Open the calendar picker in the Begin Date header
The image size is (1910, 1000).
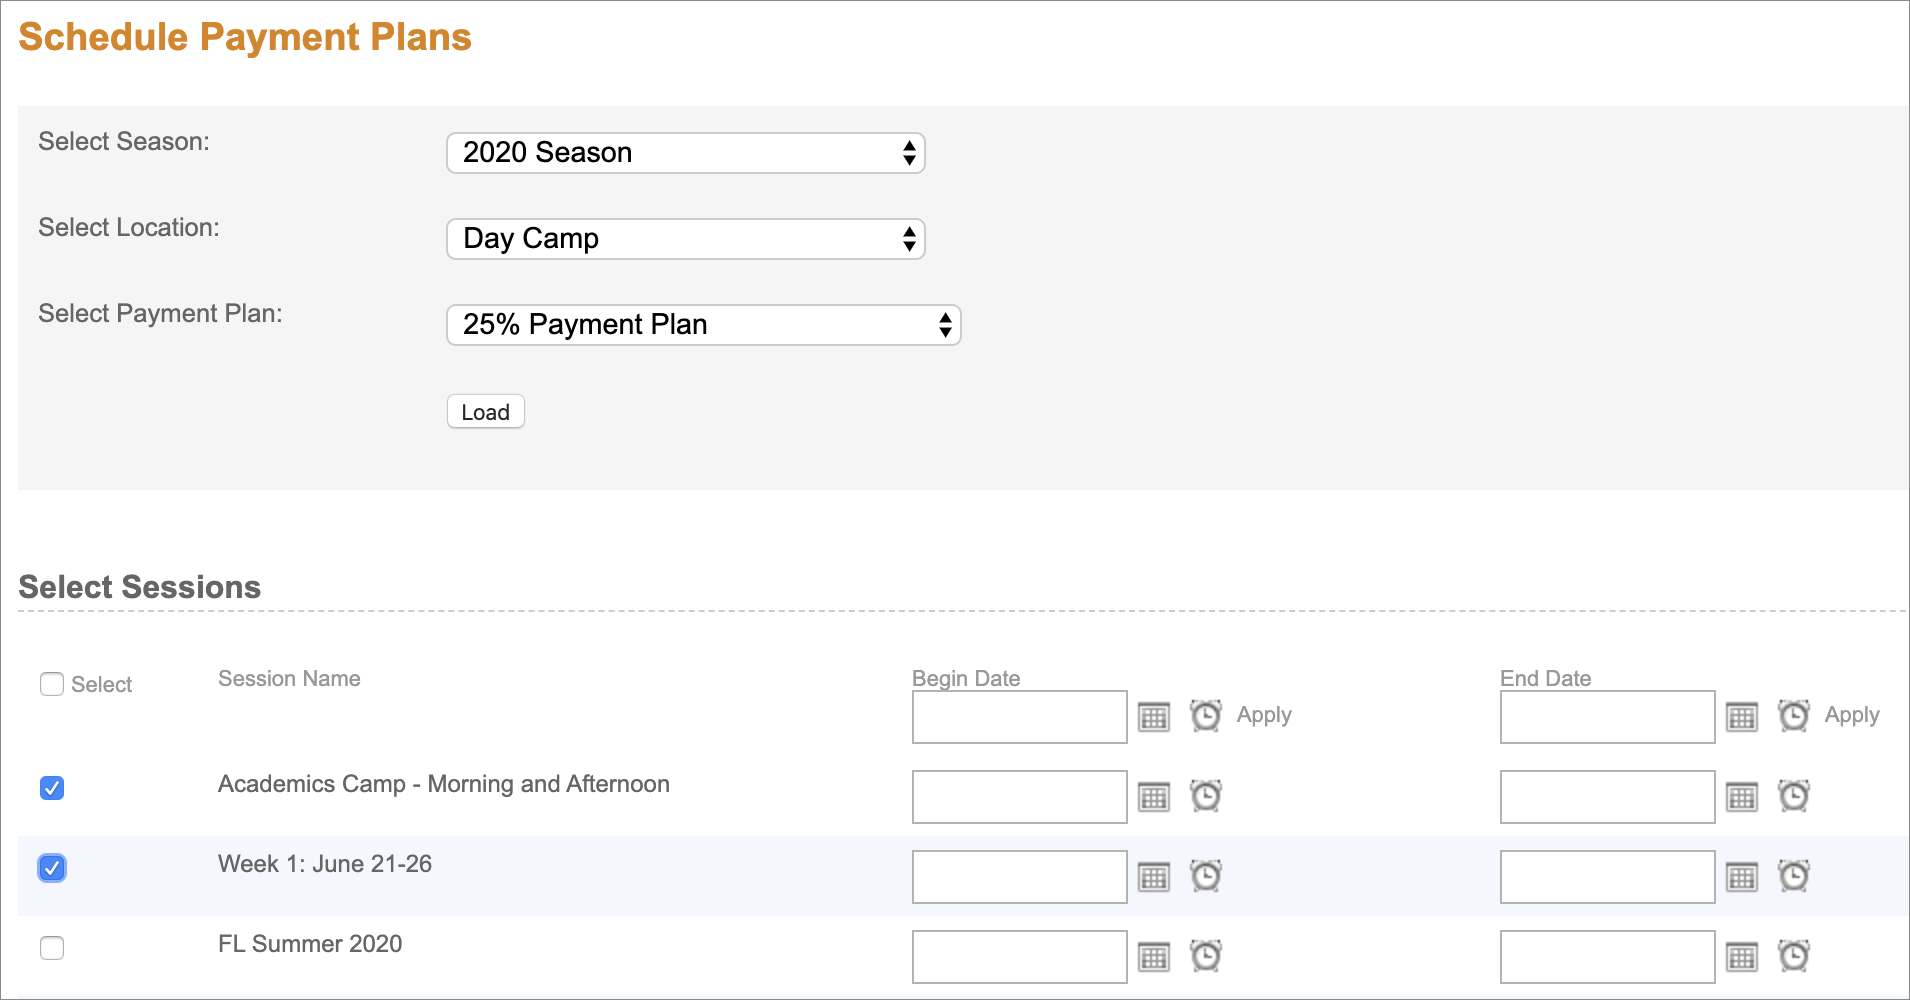[1155, 716]
